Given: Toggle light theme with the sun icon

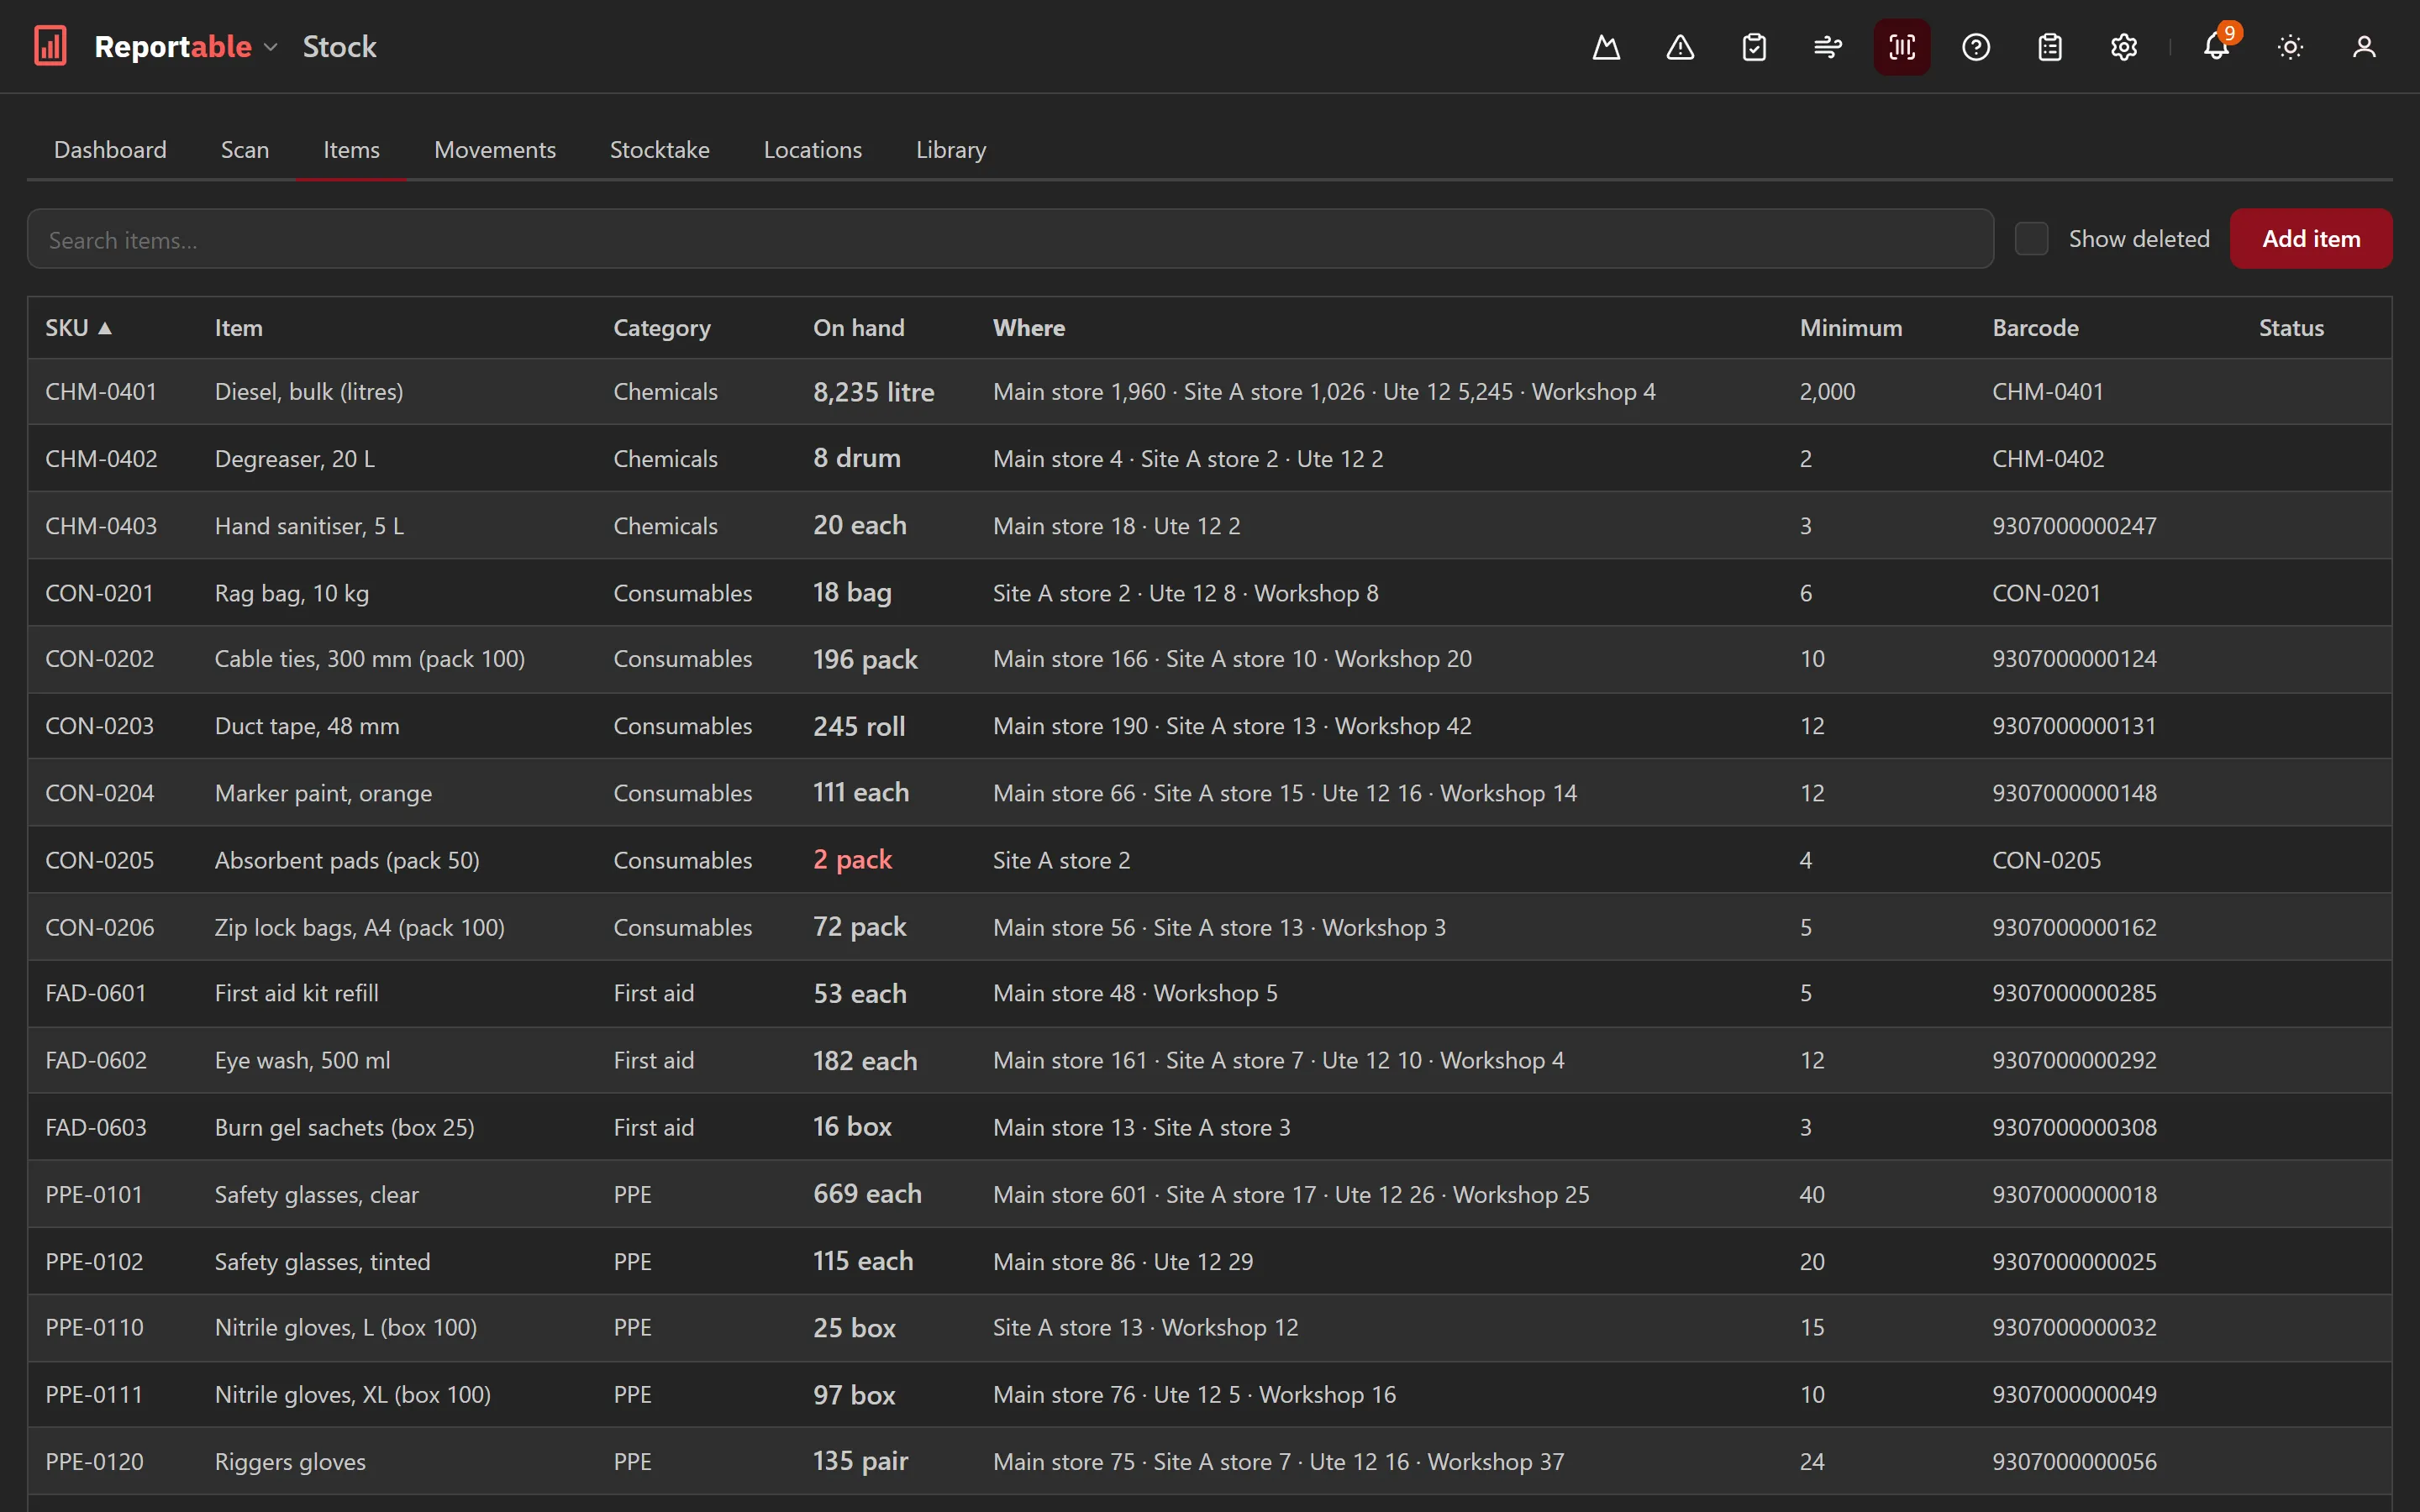Looking at the screenshot, I should (2291, 47).
